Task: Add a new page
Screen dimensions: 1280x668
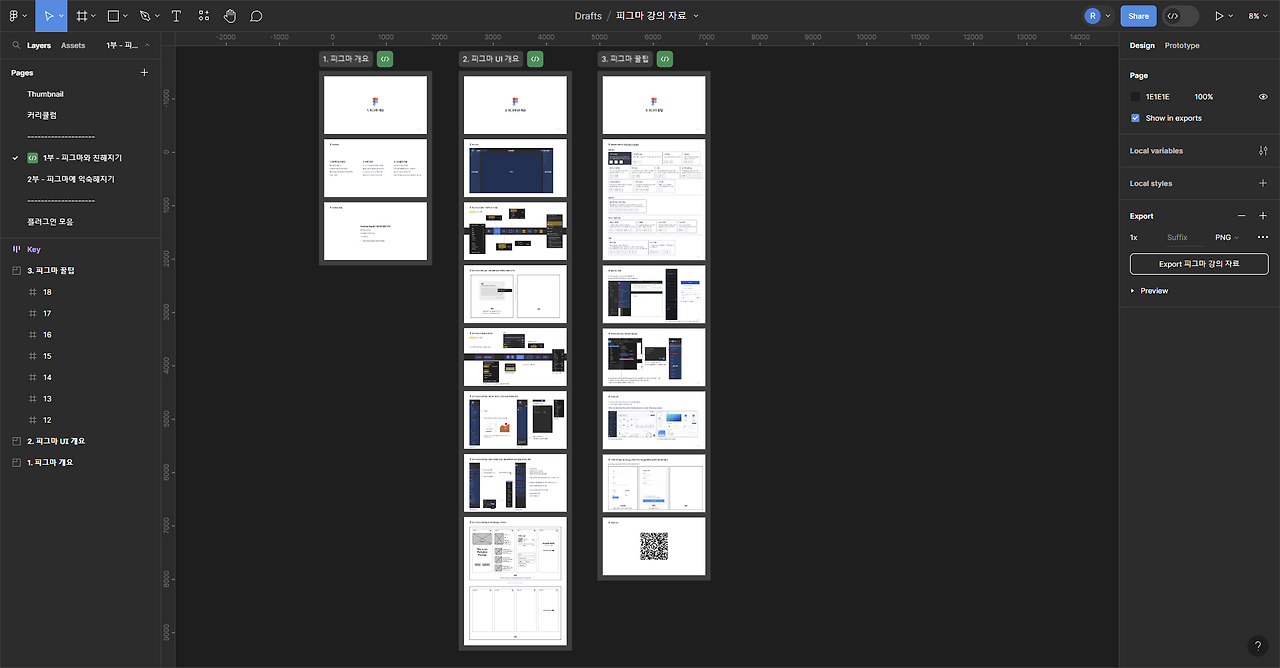Action: tap(144, 73)
